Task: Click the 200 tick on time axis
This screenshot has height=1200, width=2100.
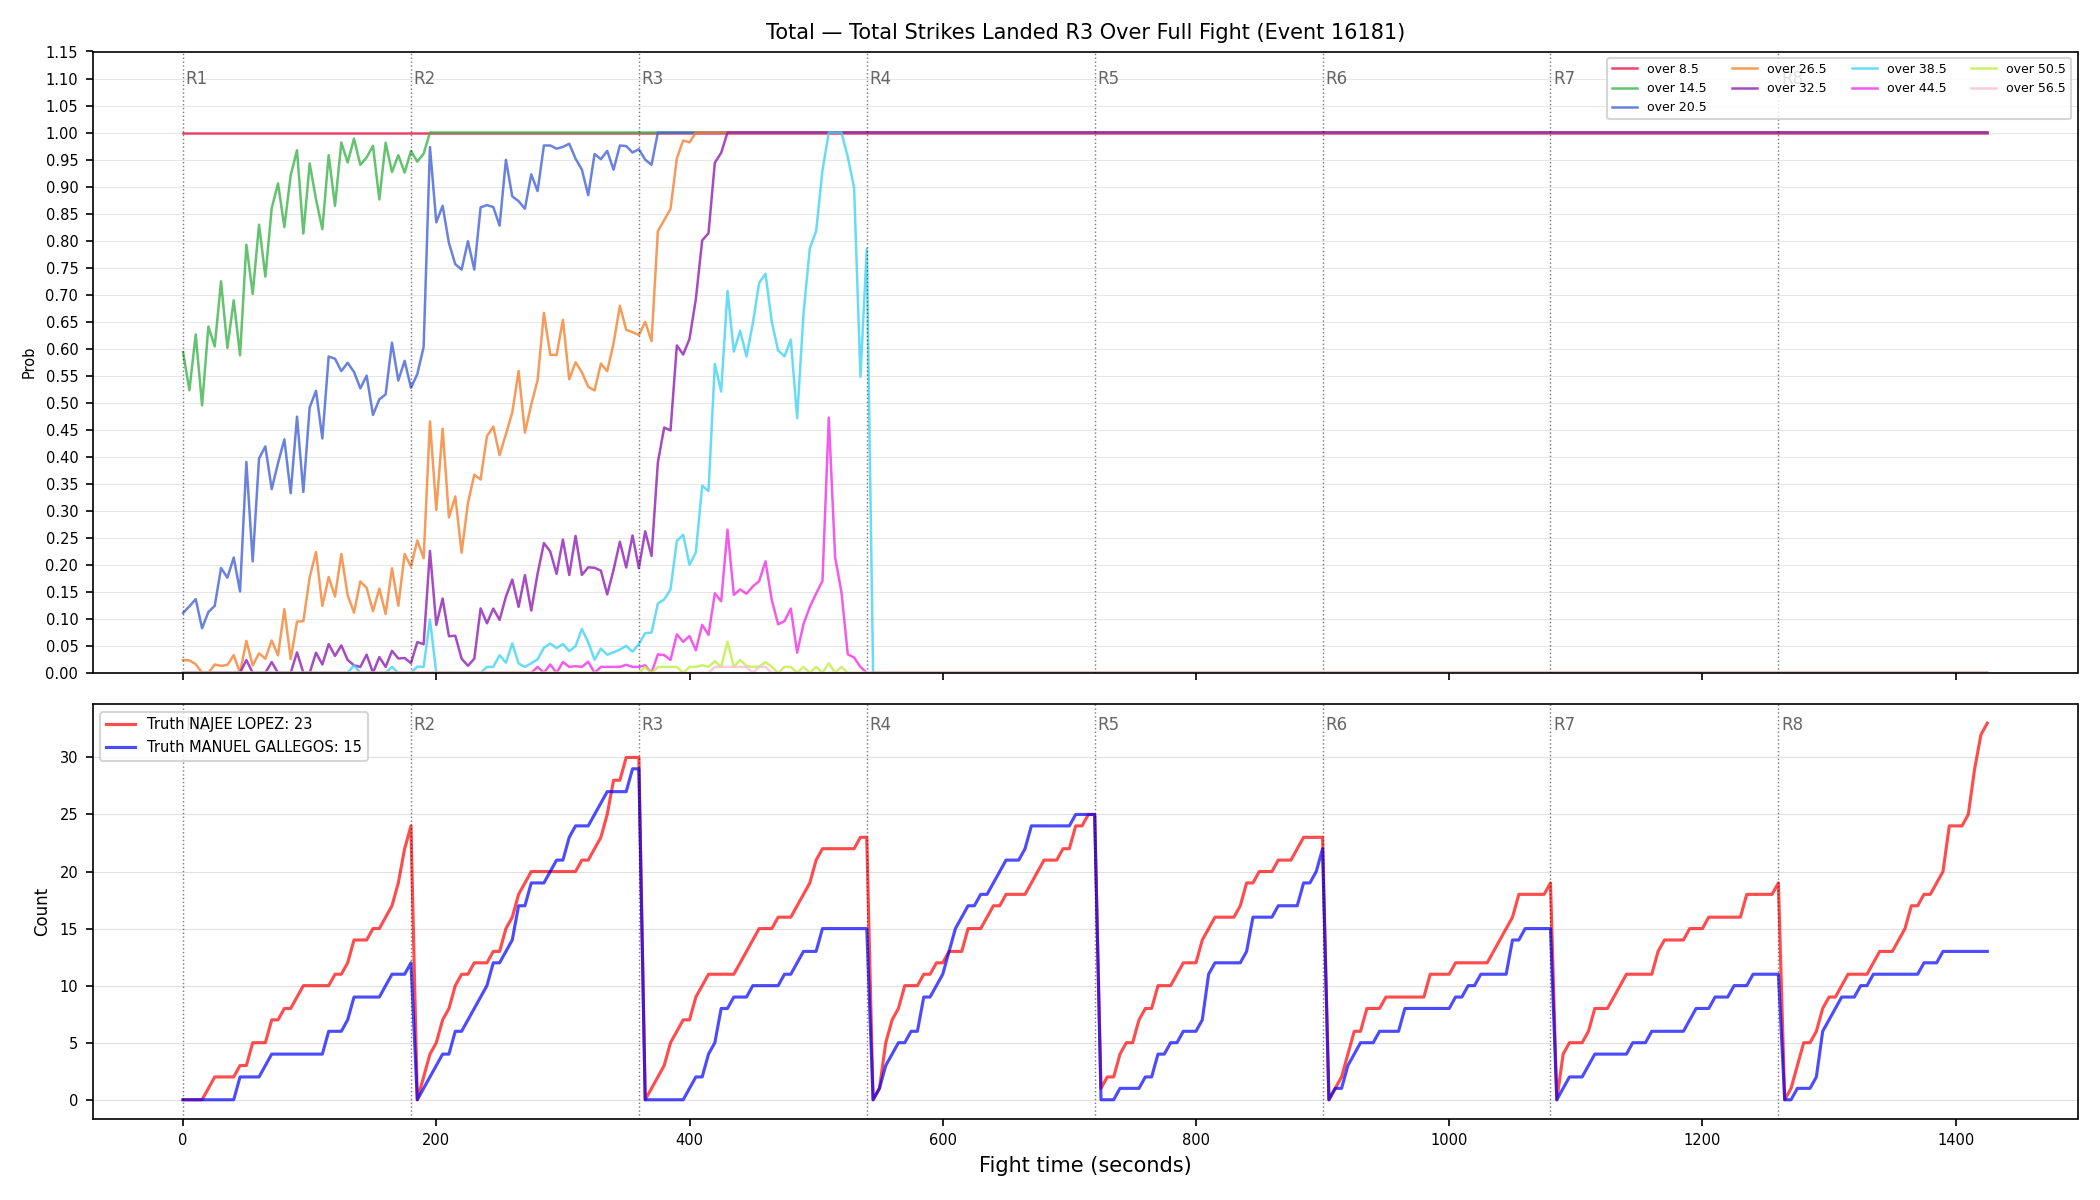Action: click(x=436, y=1138)
